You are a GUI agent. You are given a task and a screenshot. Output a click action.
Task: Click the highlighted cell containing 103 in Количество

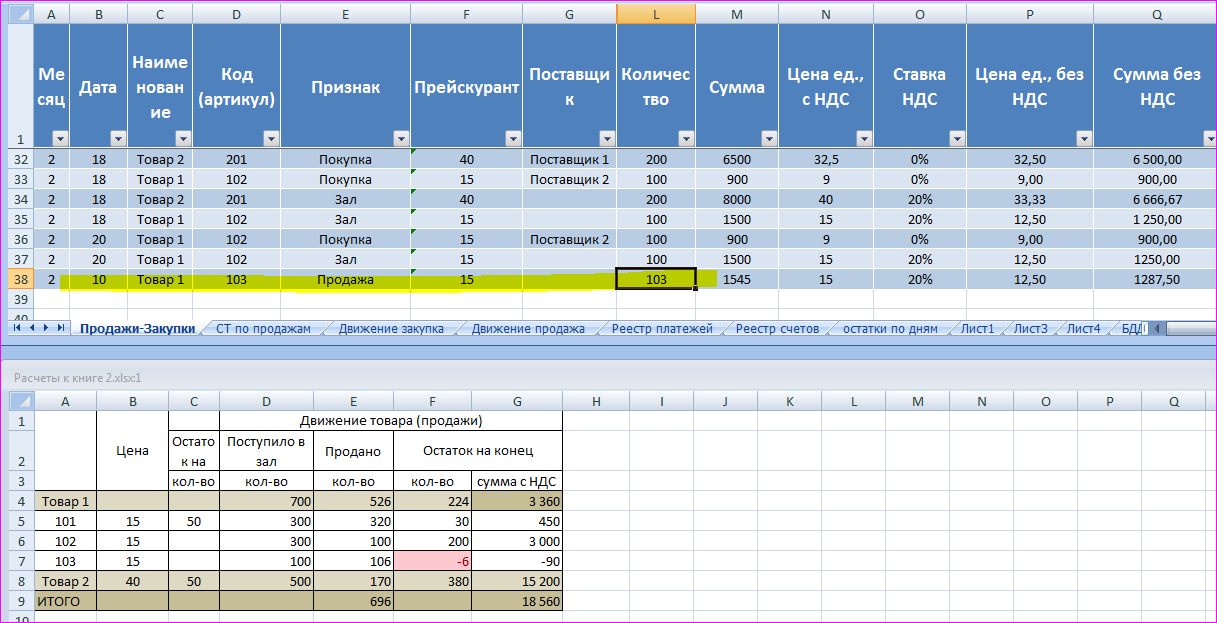click(x=656, y=280)
